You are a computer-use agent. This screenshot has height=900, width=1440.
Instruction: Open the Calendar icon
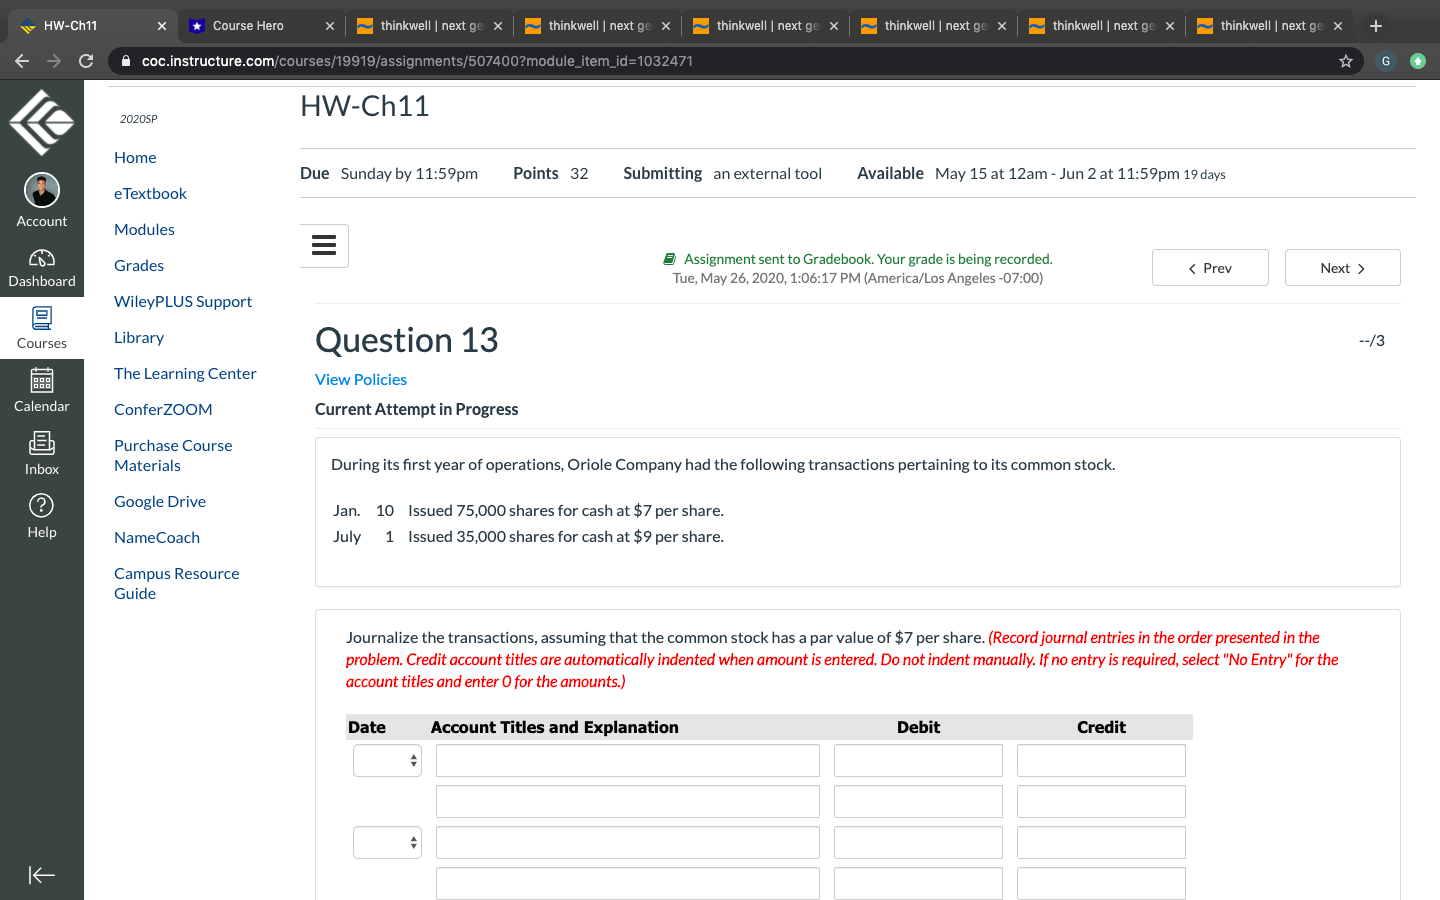pyautogui.click(x=41, y=388)
